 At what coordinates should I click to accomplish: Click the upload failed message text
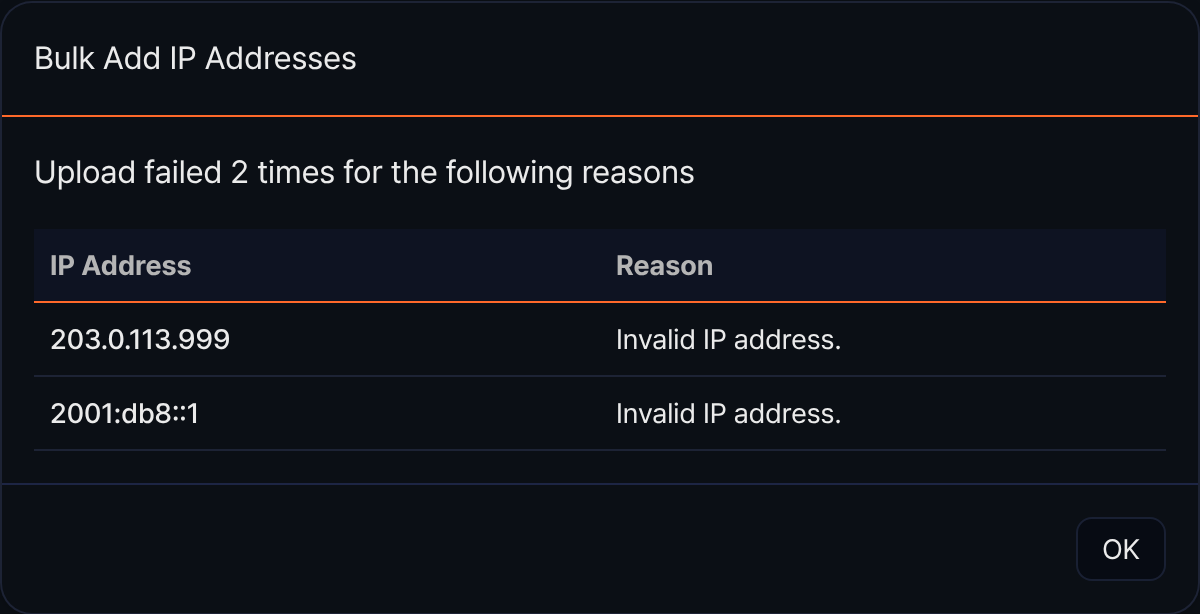tap(364, 173)
